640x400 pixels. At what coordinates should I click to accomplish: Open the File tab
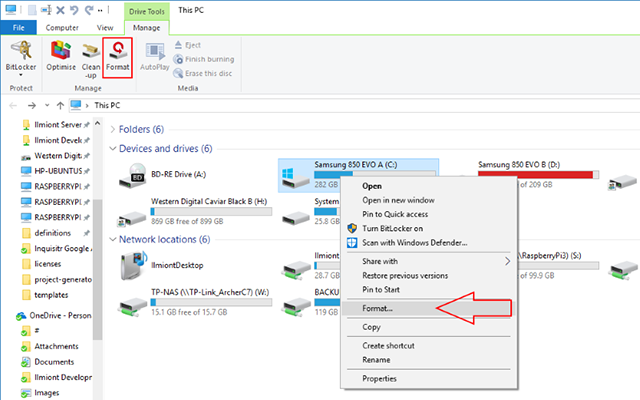click(18, 28)
